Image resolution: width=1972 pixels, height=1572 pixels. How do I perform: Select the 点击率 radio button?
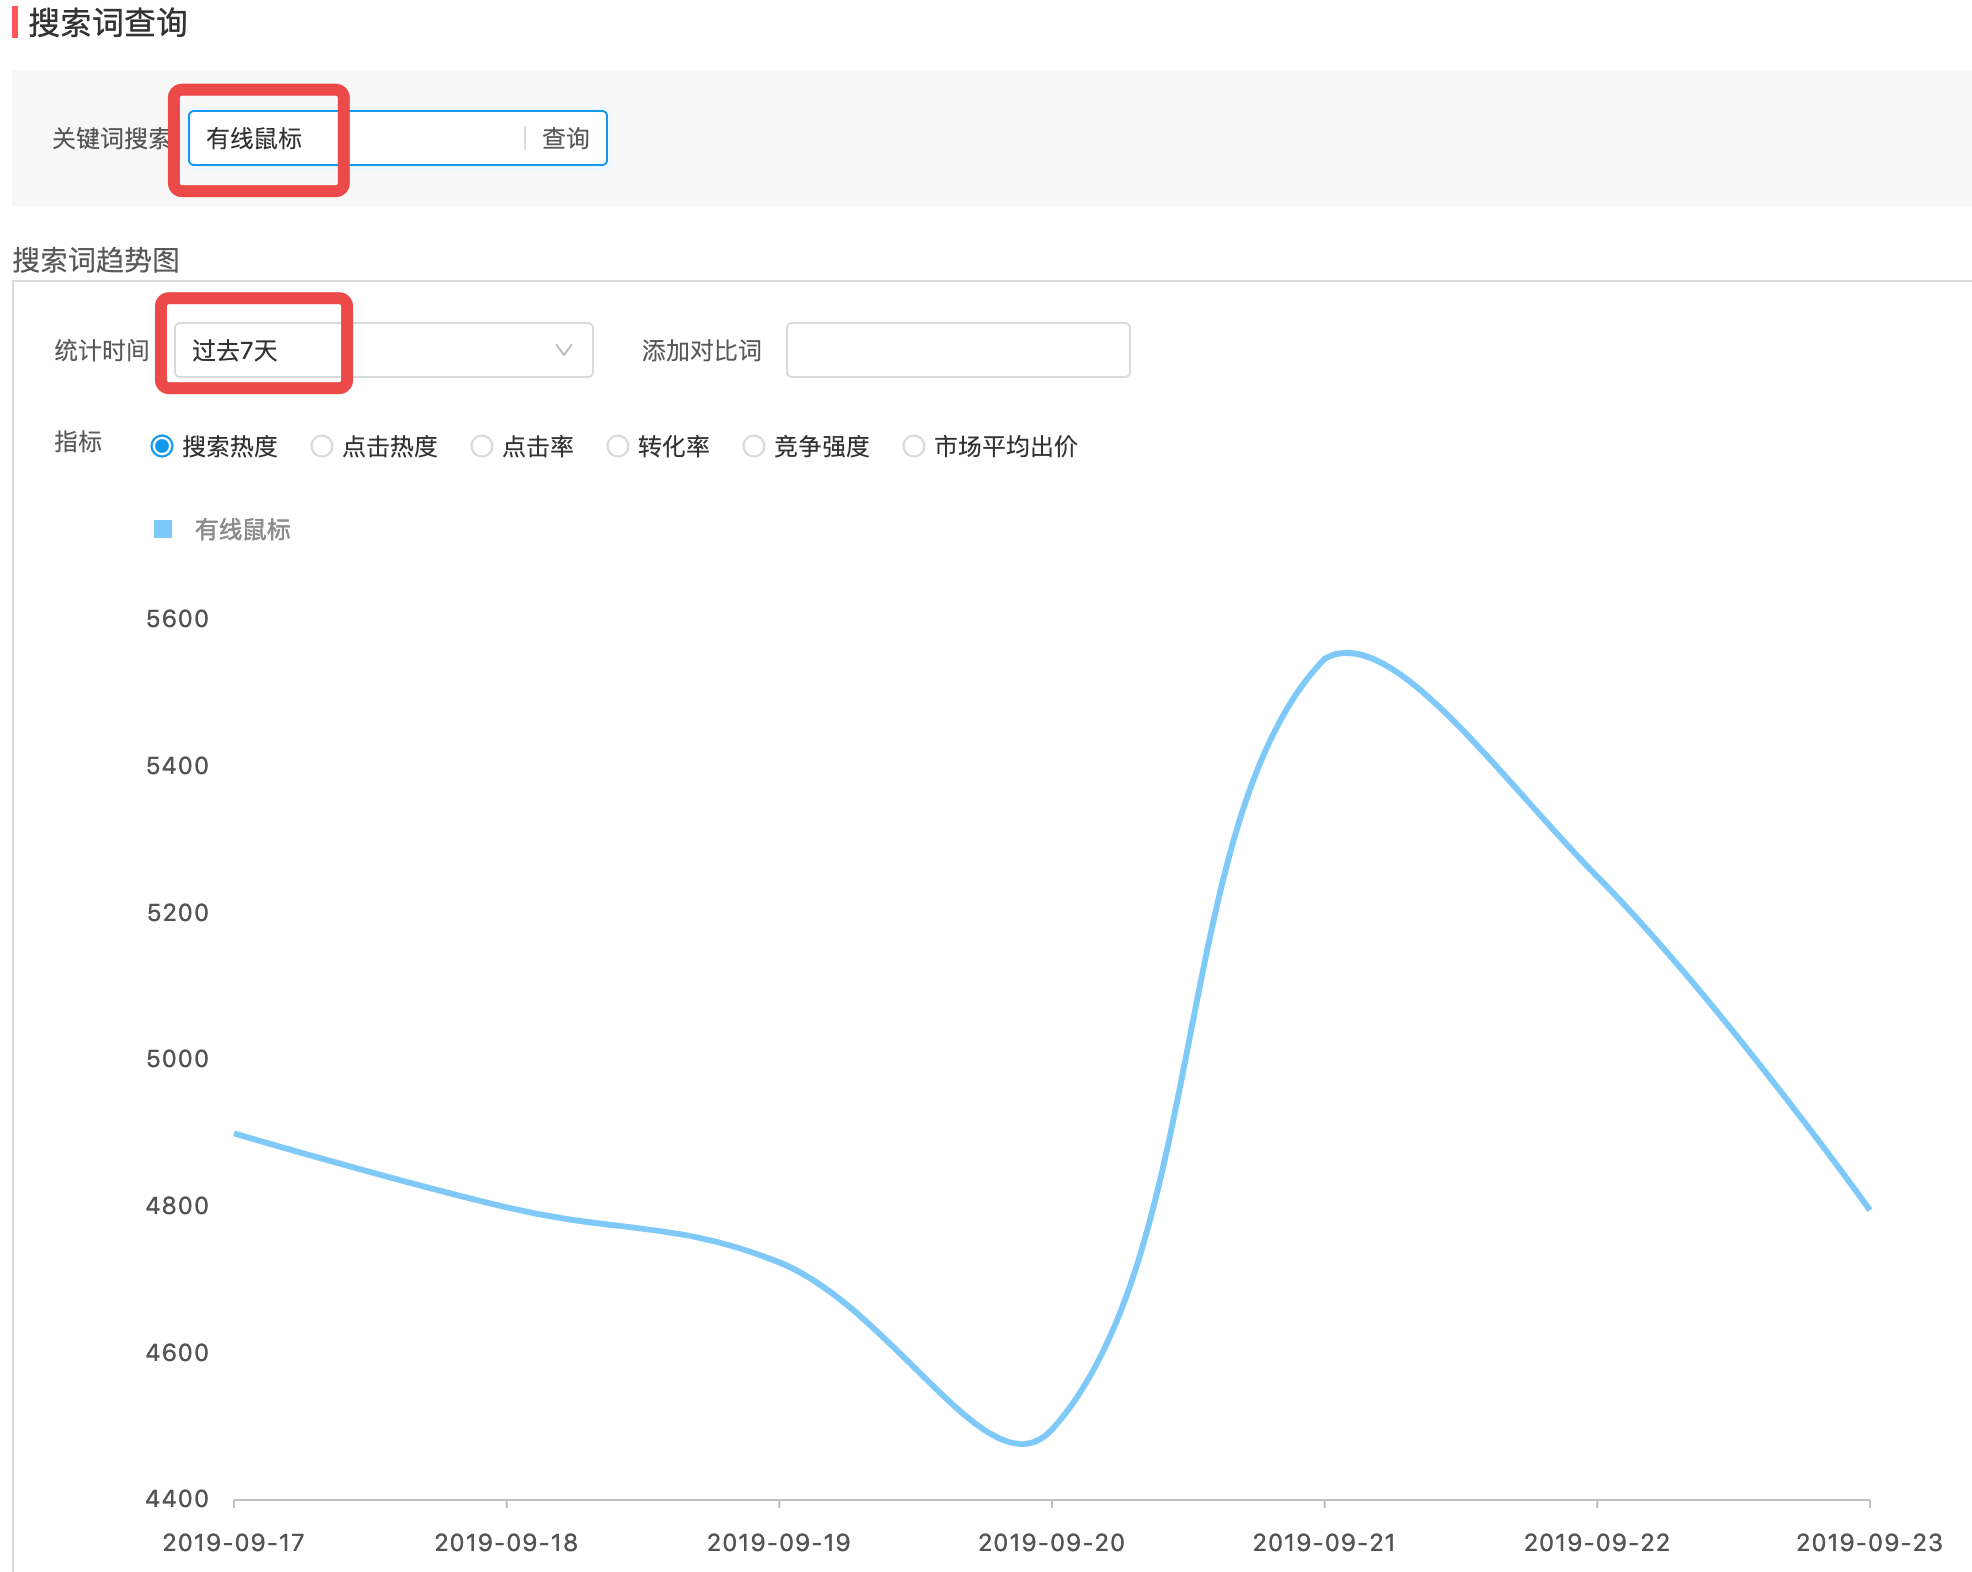click(482, 446)
